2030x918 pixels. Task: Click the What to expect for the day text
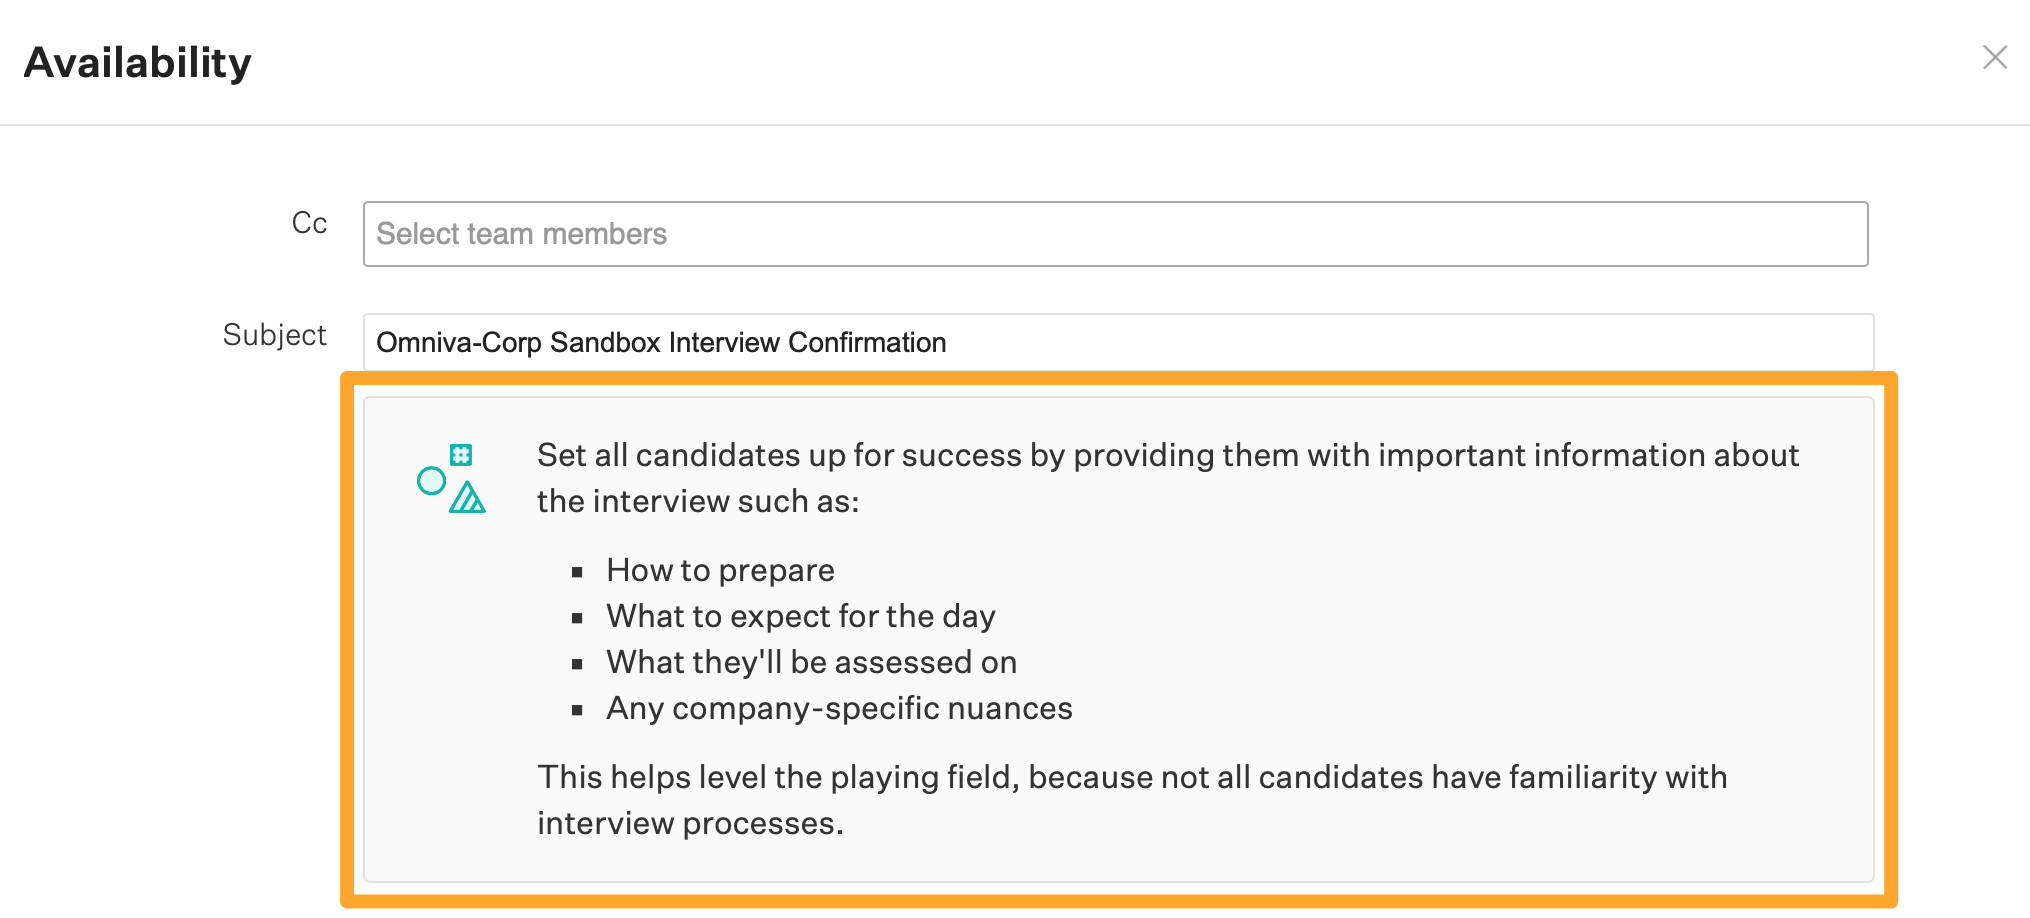coord(800,617)
